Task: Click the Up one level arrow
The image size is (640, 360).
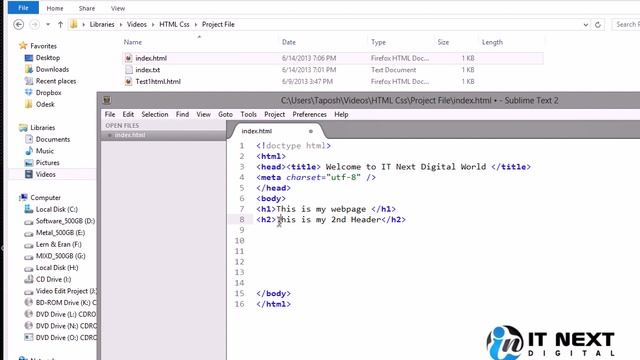Action: 60,24
